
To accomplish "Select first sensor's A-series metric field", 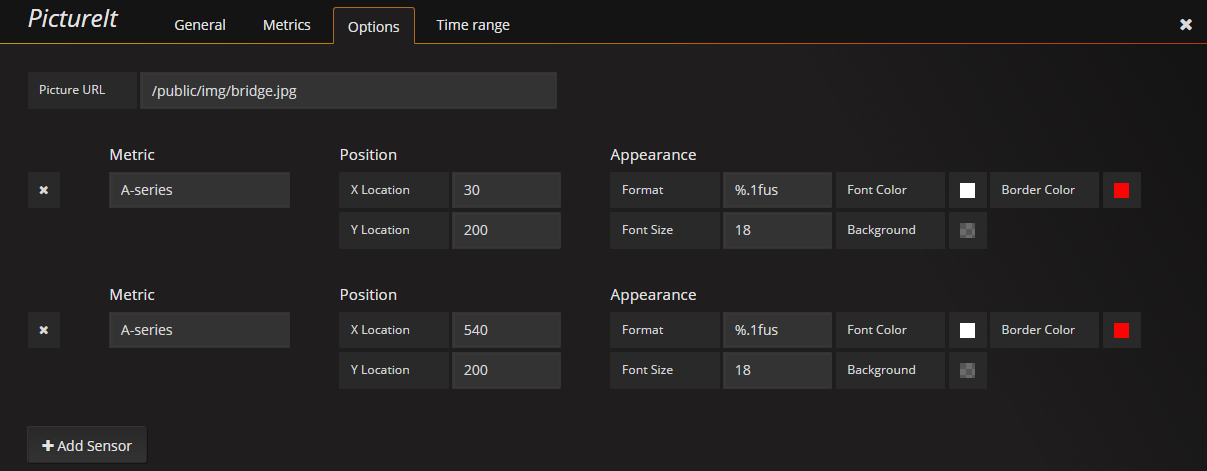I will 199,190.
